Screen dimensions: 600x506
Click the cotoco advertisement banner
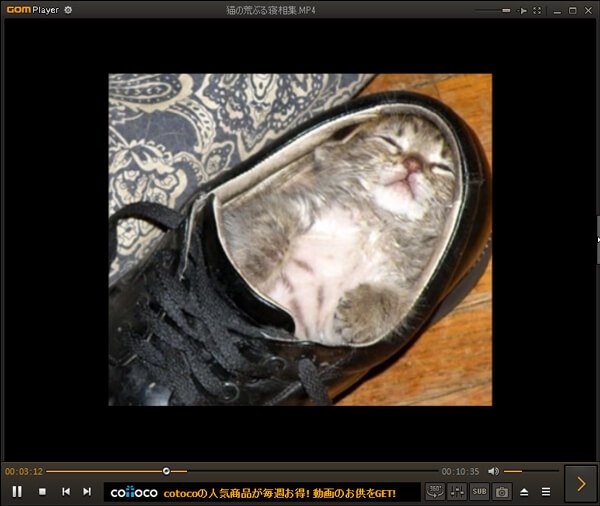pyautogui.click(x=262, y=492)
